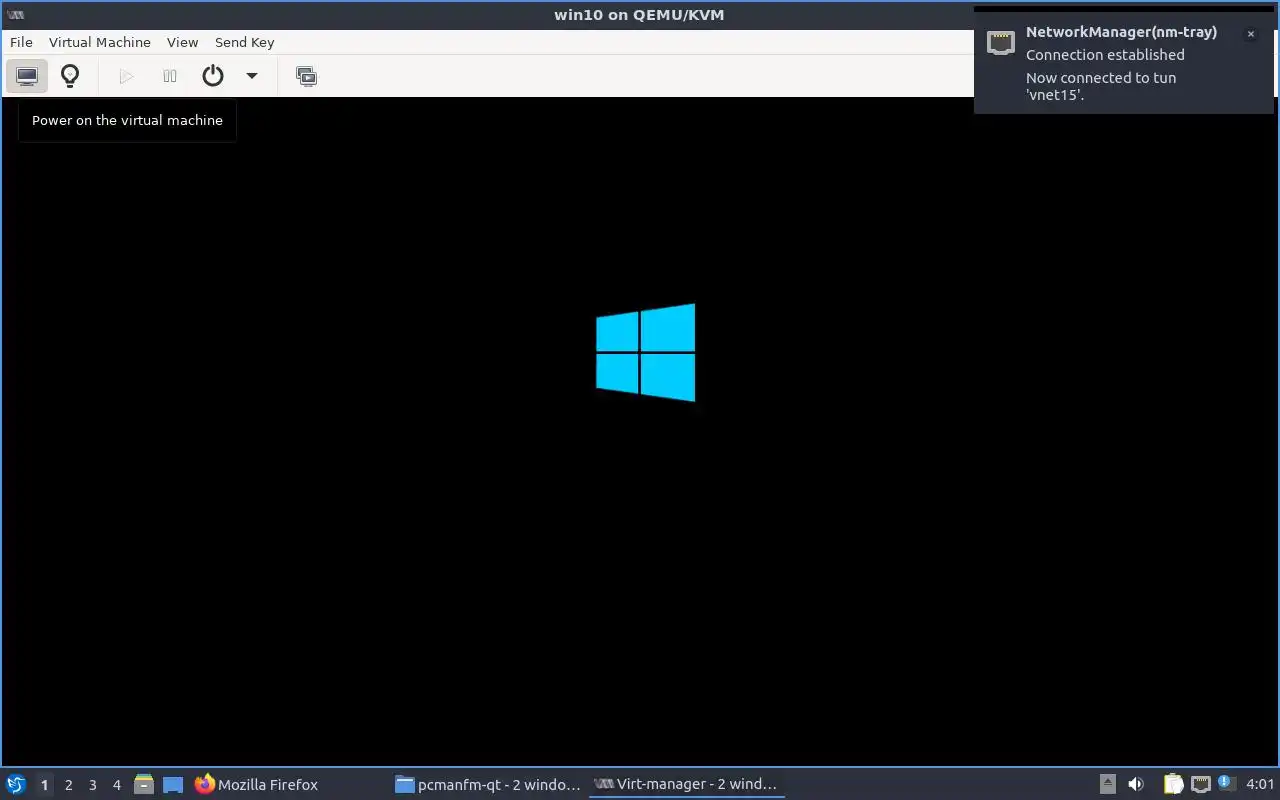Switch to pcmanfm-qt taskbar group
Screen dimensions: 1280x800
488,784
